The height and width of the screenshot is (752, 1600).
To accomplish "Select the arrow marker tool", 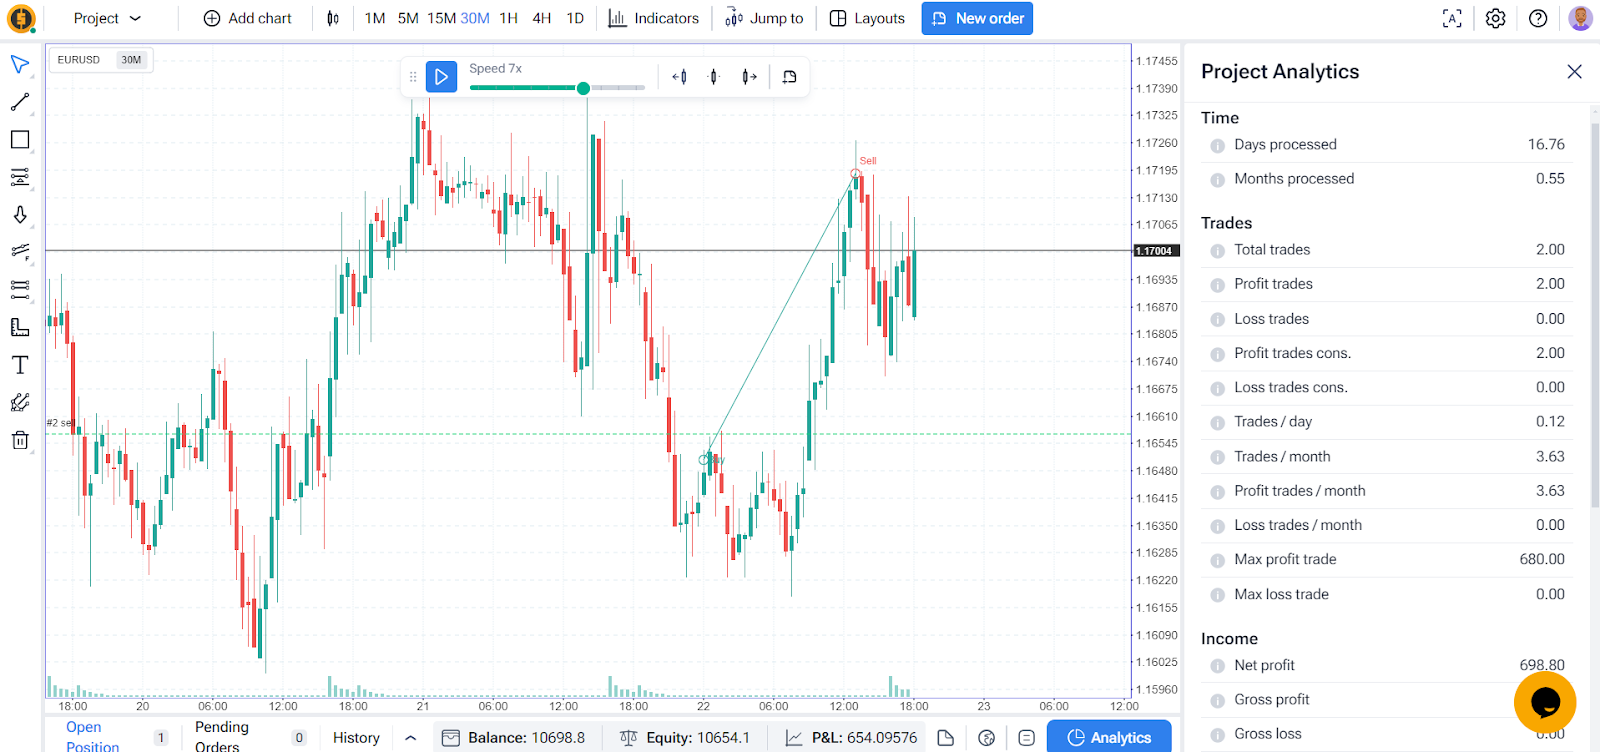I will click(x=20, y=215).
